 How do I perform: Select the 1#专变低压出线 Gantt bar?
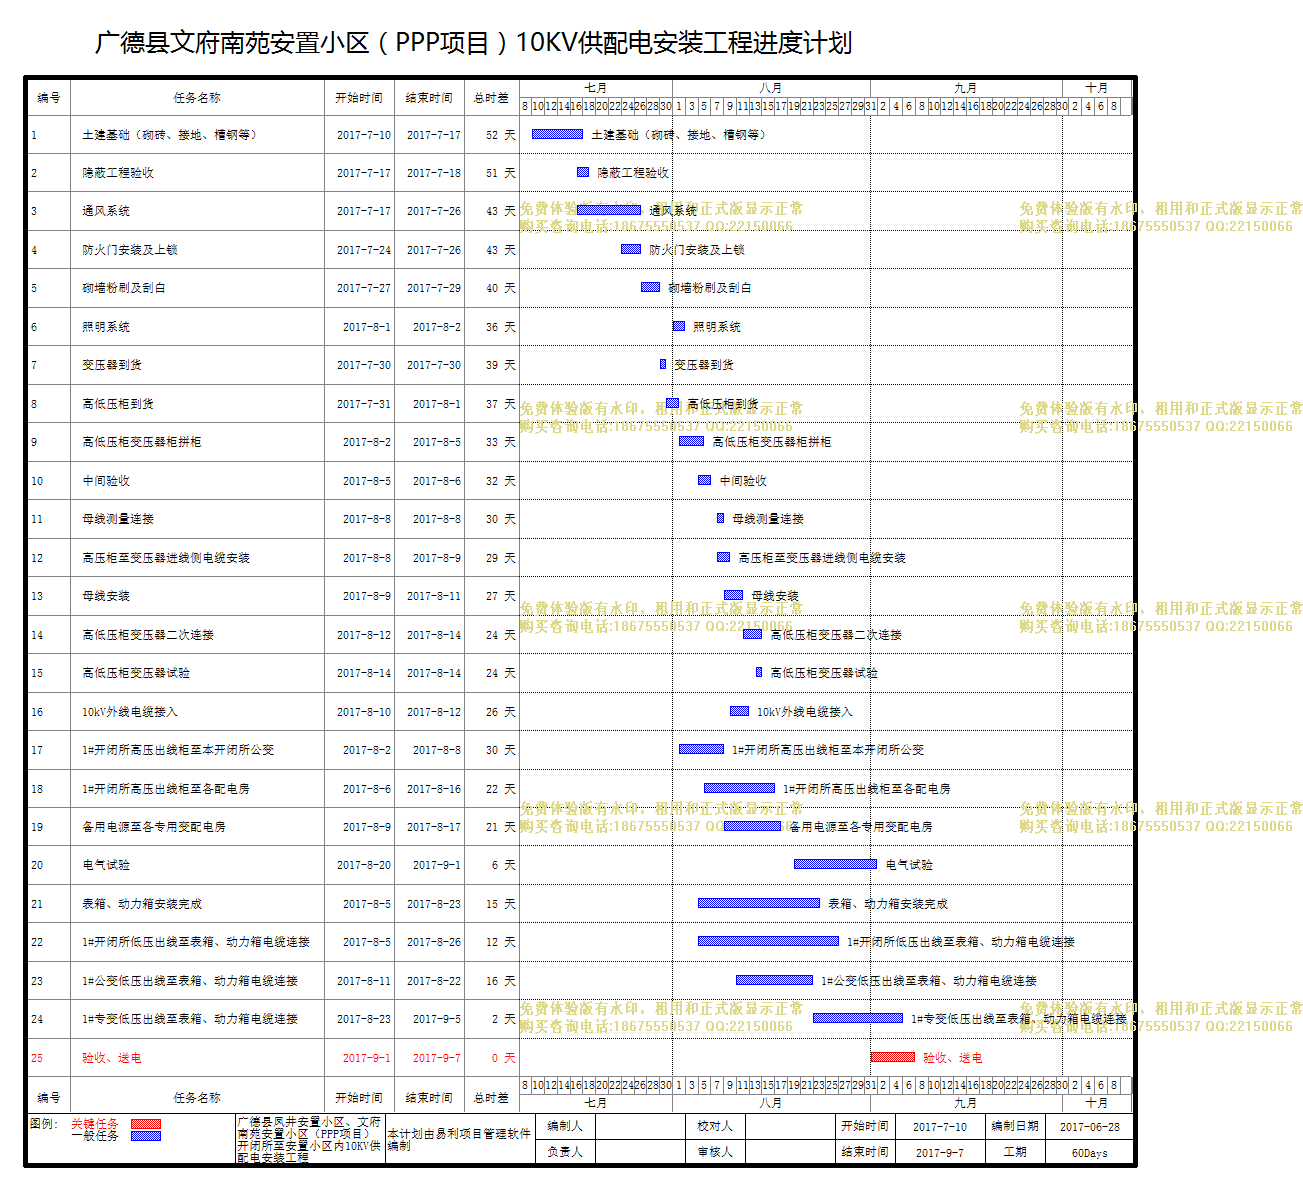[858, 1018]
